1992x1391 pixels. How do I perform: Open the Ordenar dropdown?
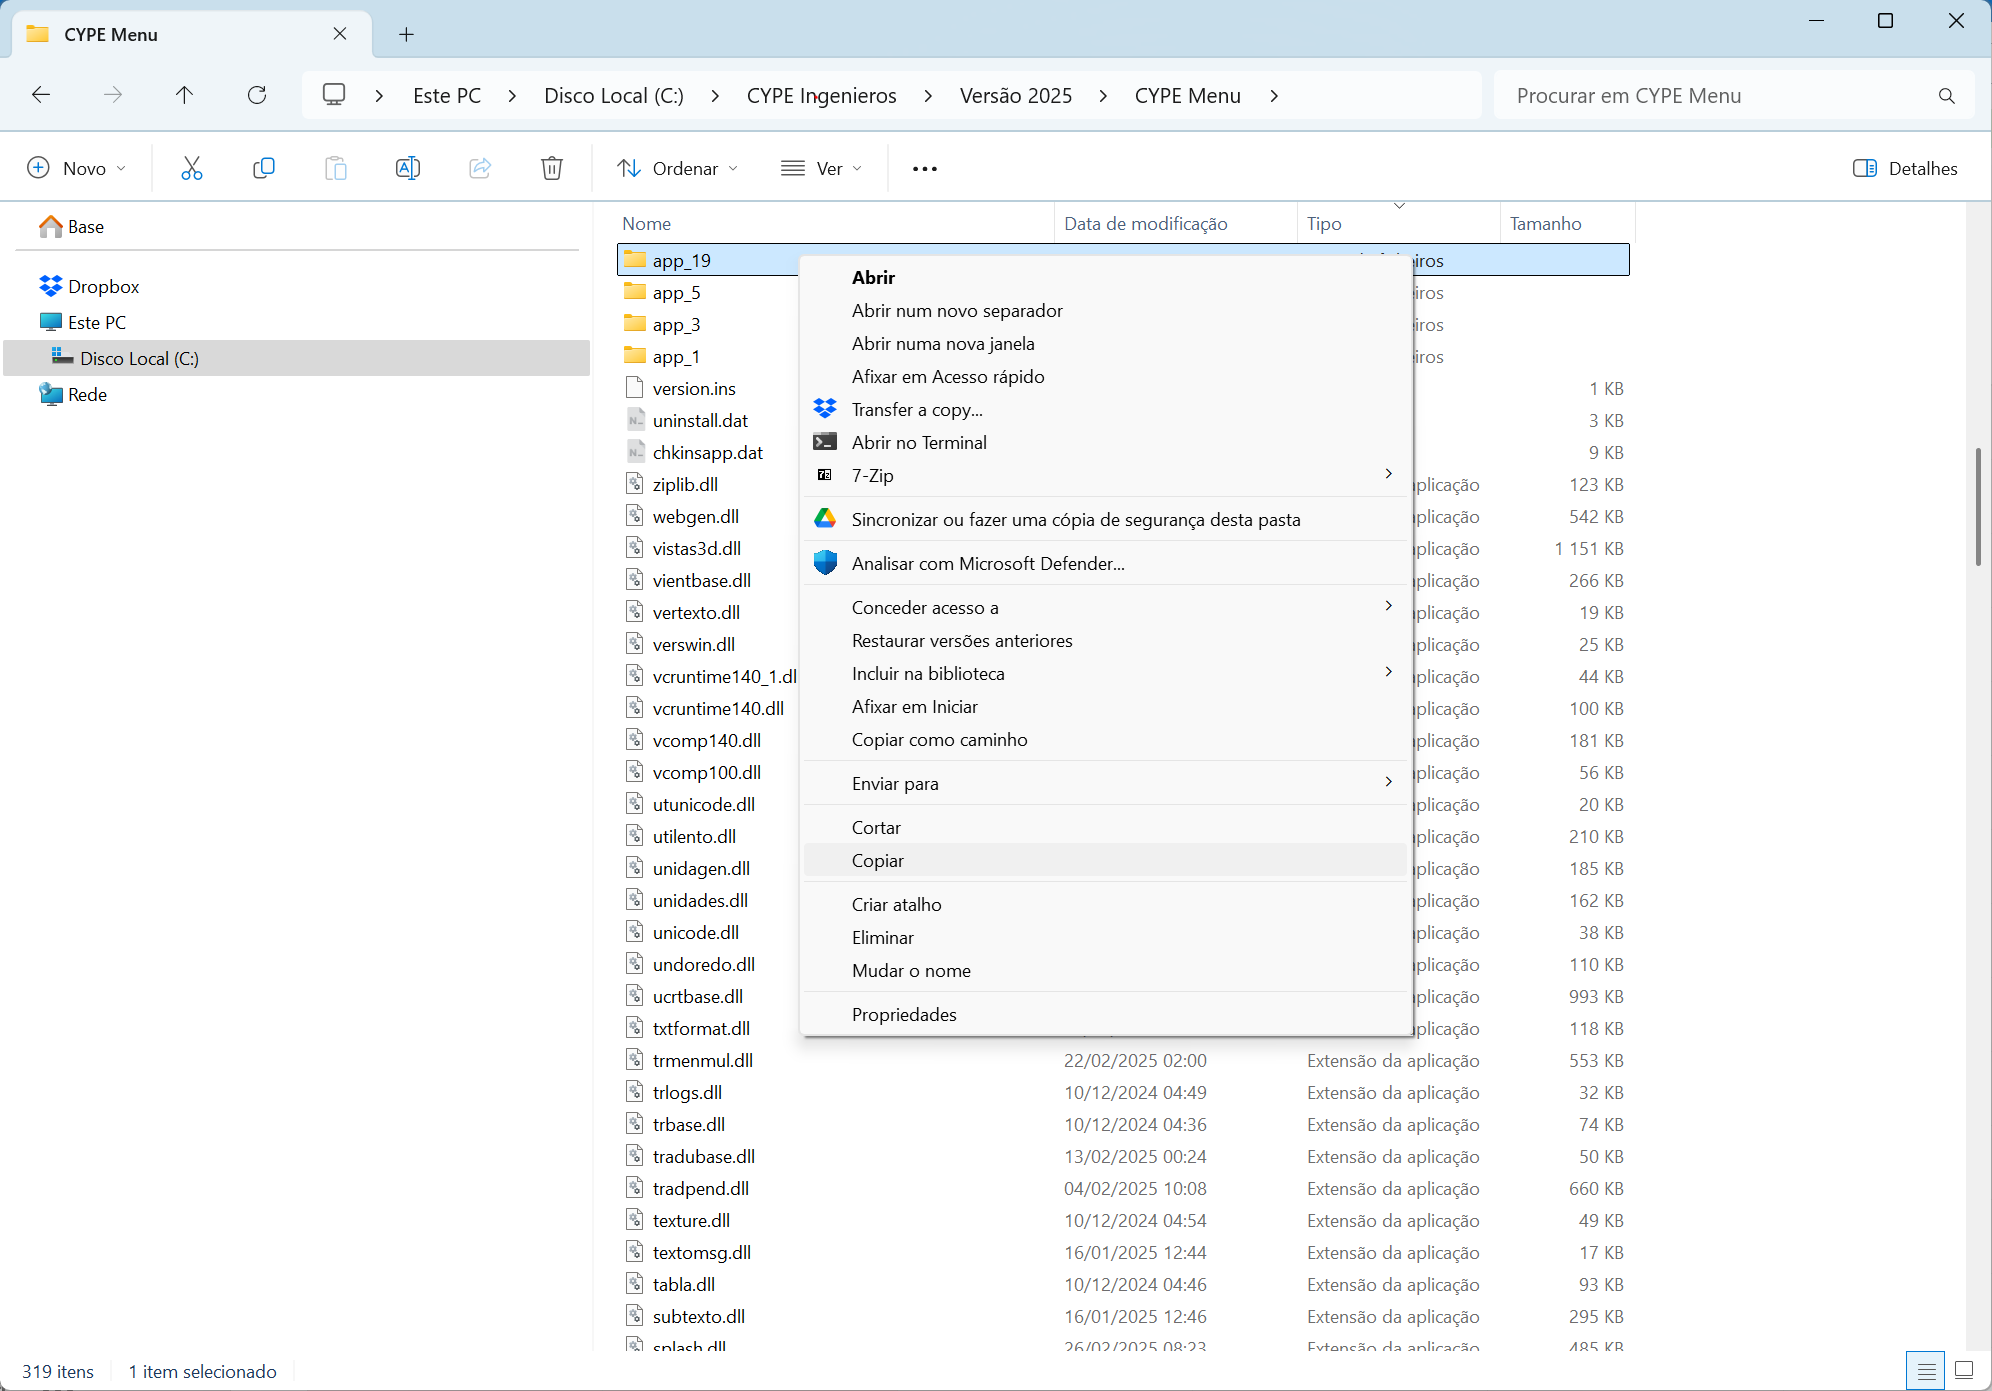coord(678,168)
